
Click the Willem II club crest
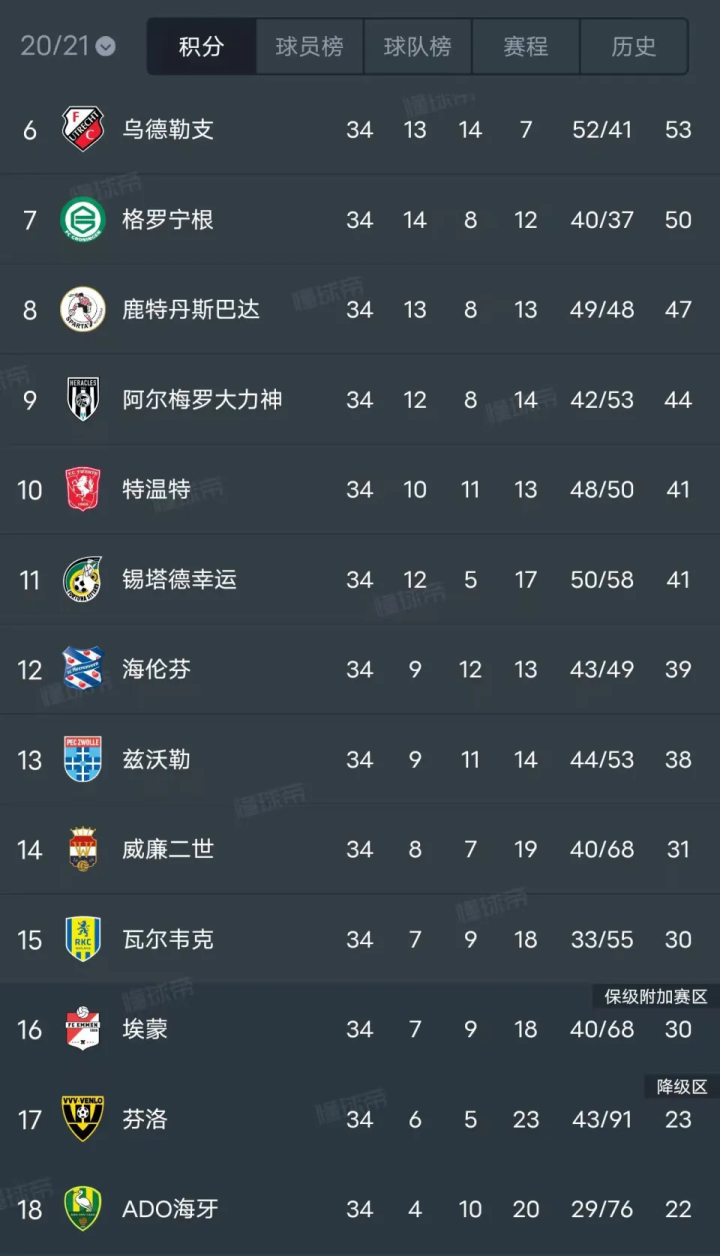click(x=83, y=849)
